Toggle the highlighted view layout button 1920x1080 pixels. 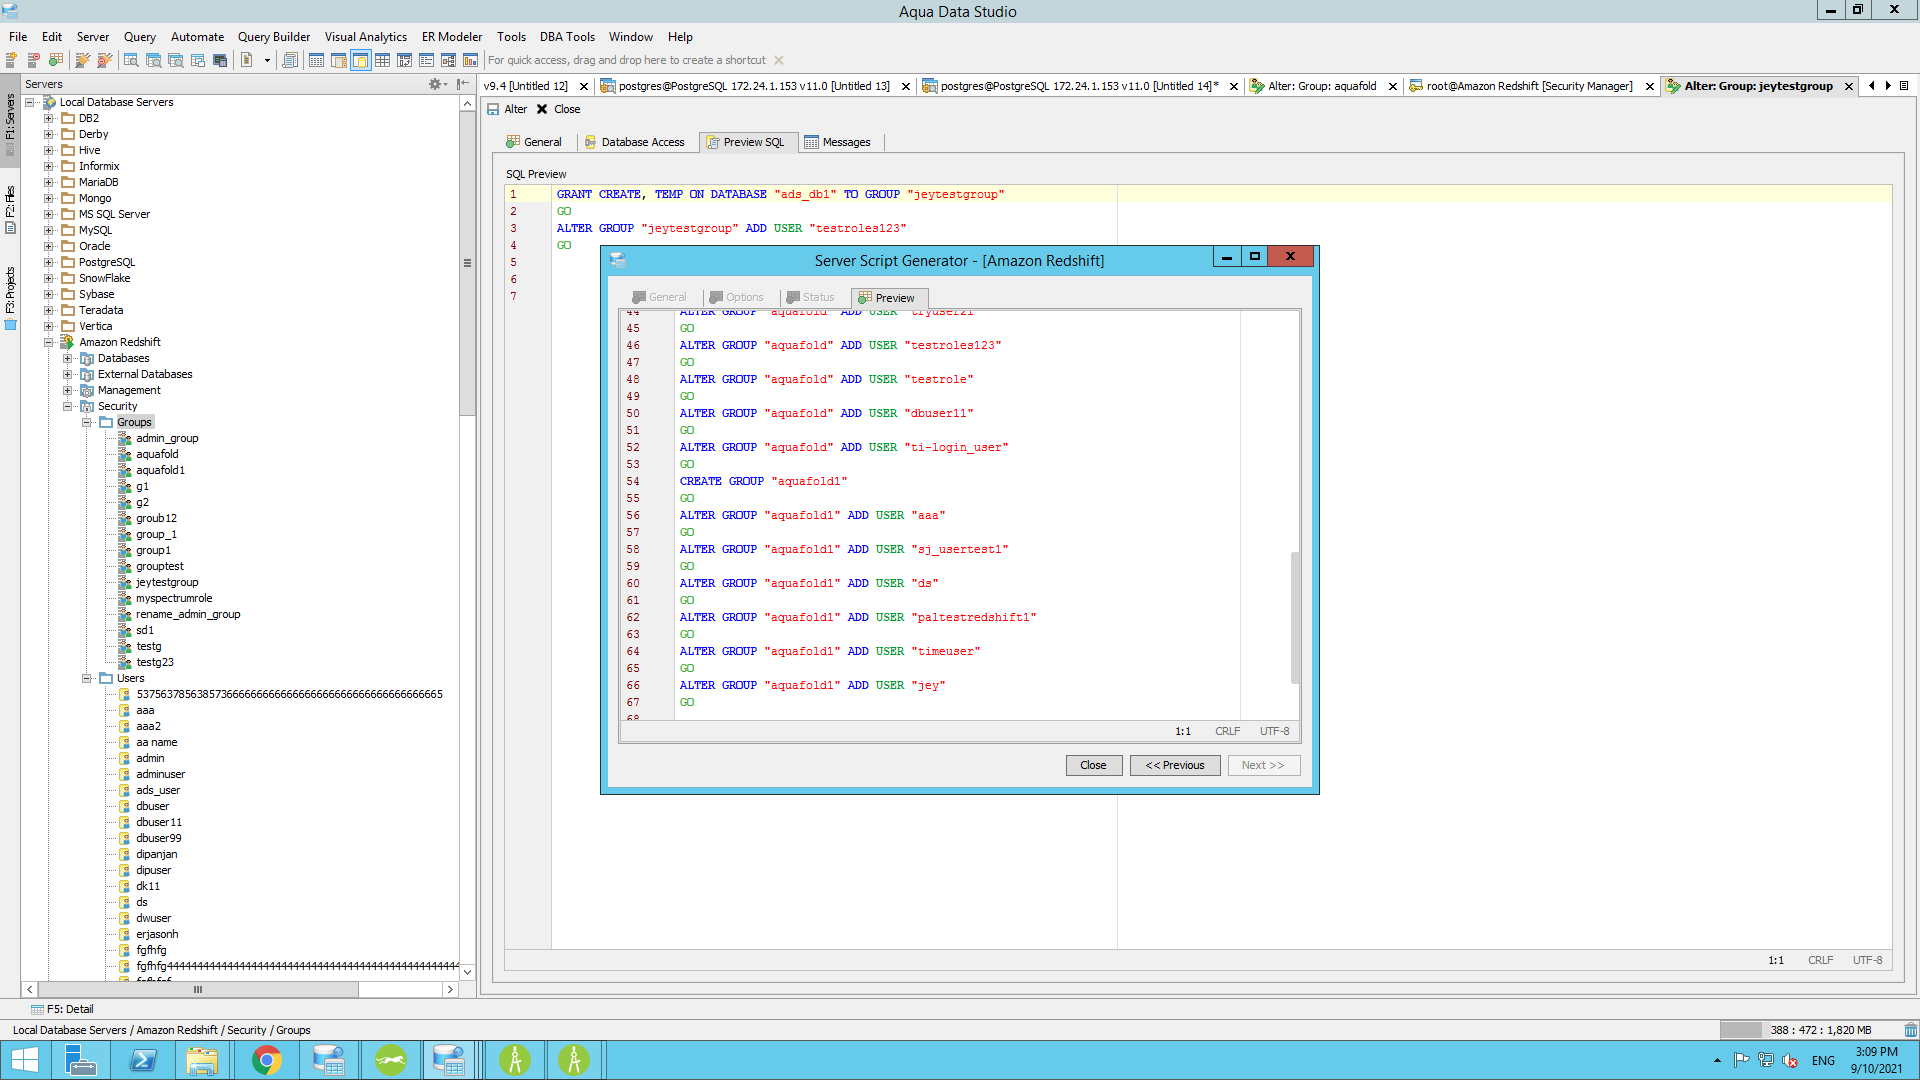360,60
